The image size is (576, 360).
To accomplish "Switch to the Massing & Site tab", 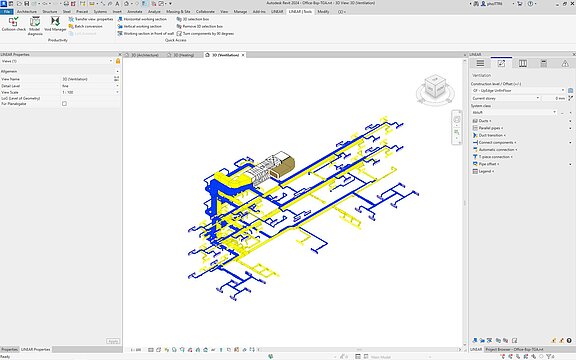I will click(x=178, y=12).
